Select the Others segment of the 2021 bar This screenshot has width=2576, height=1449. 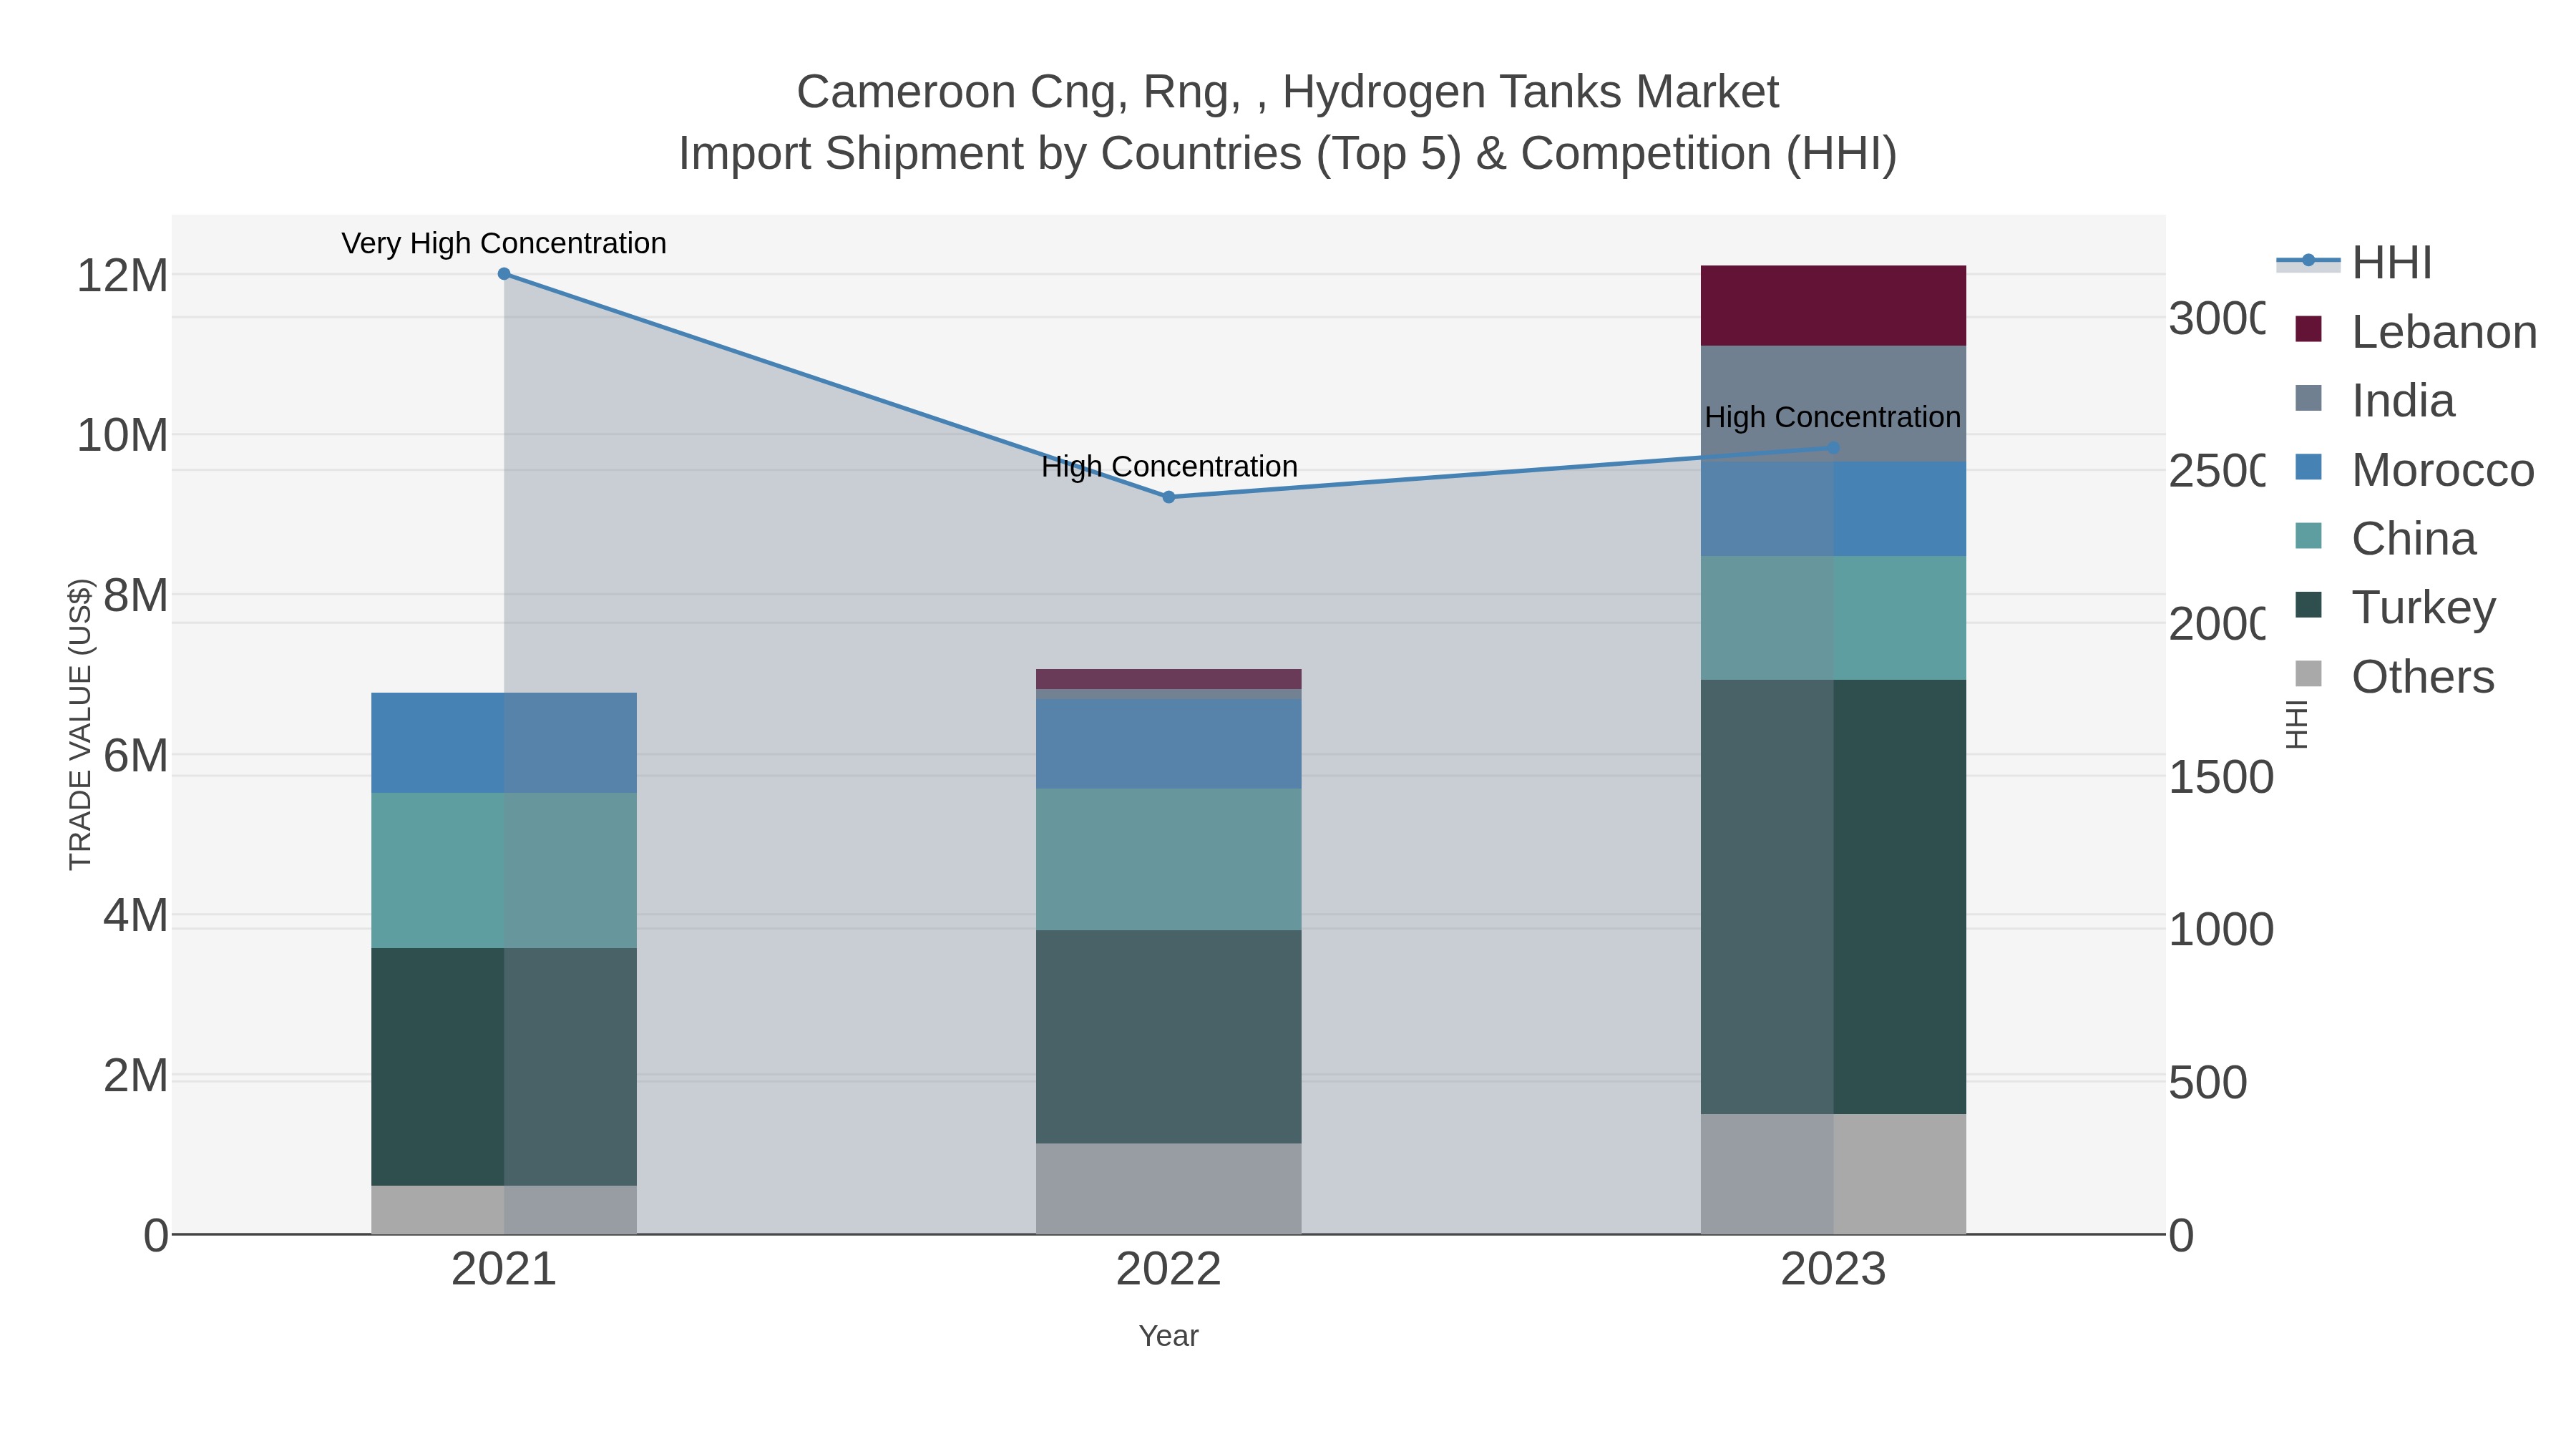pyautogui.click(x=504, y=1210)
